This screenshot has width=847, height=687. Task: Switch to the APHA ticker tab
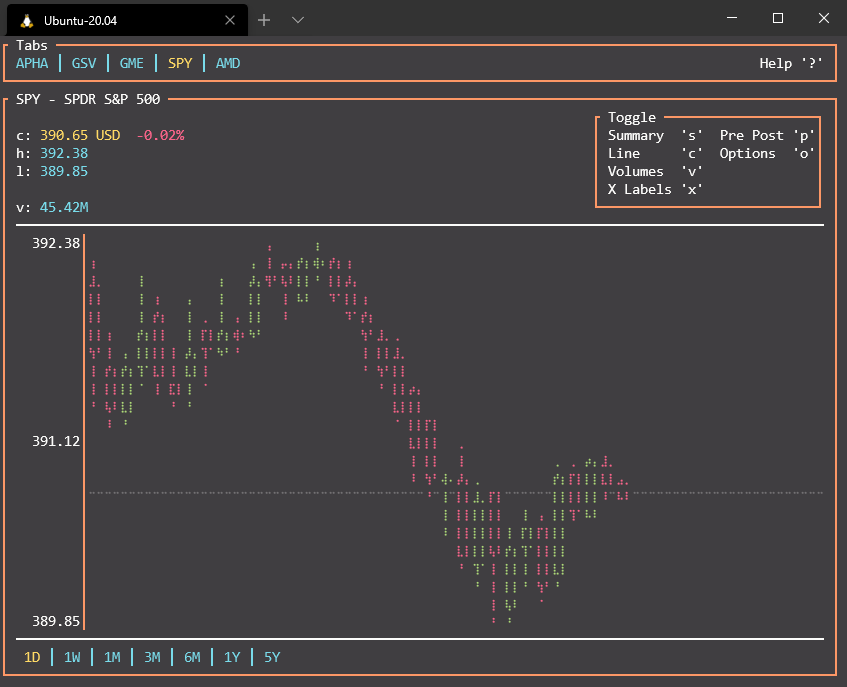(x=32, y=63)
